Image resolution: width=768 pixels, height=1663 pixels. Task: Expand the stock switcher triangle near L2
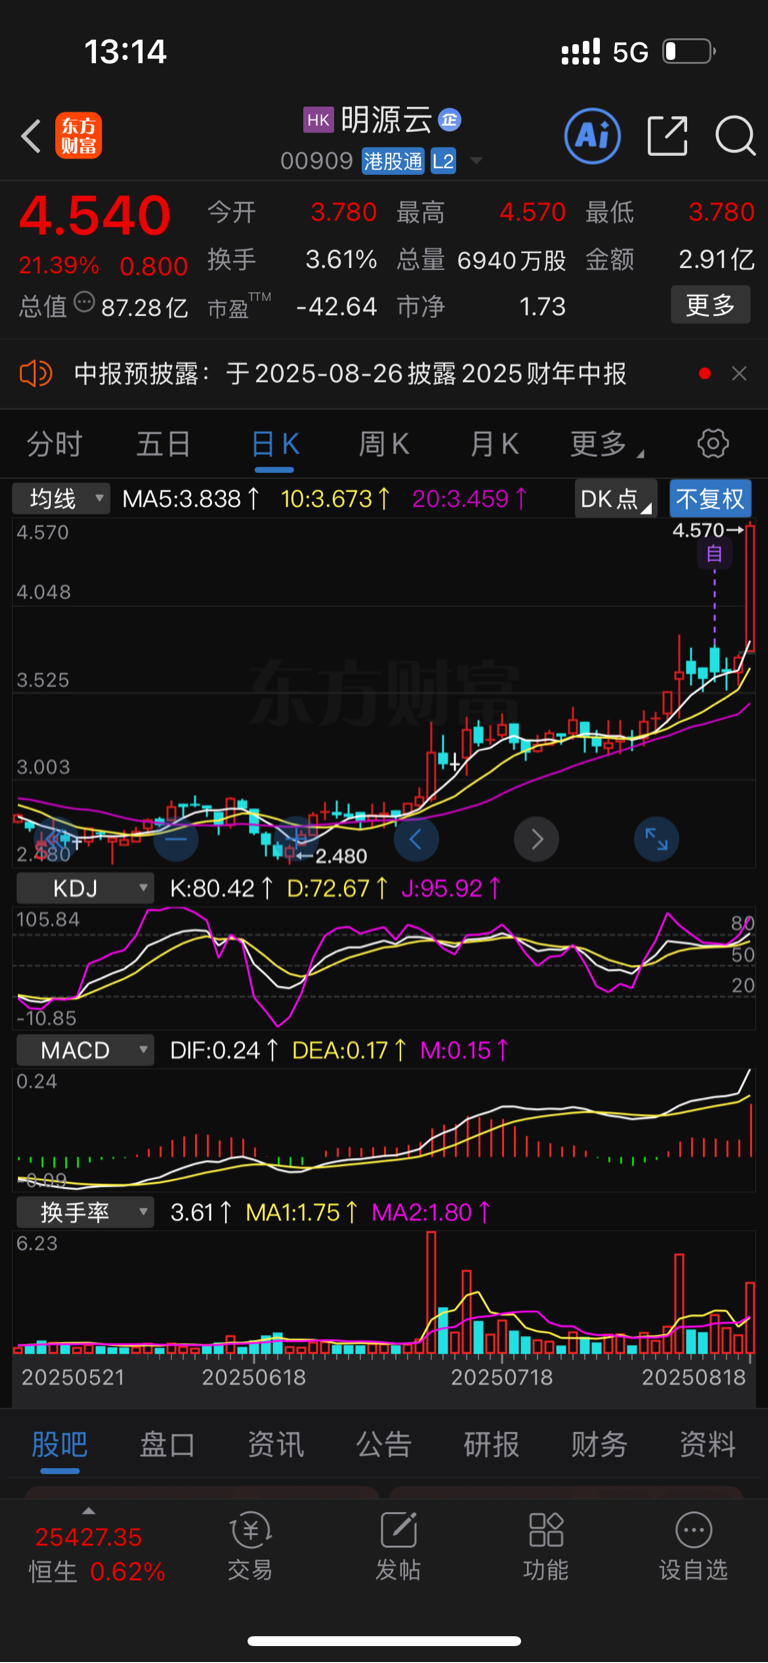(476, 161)
